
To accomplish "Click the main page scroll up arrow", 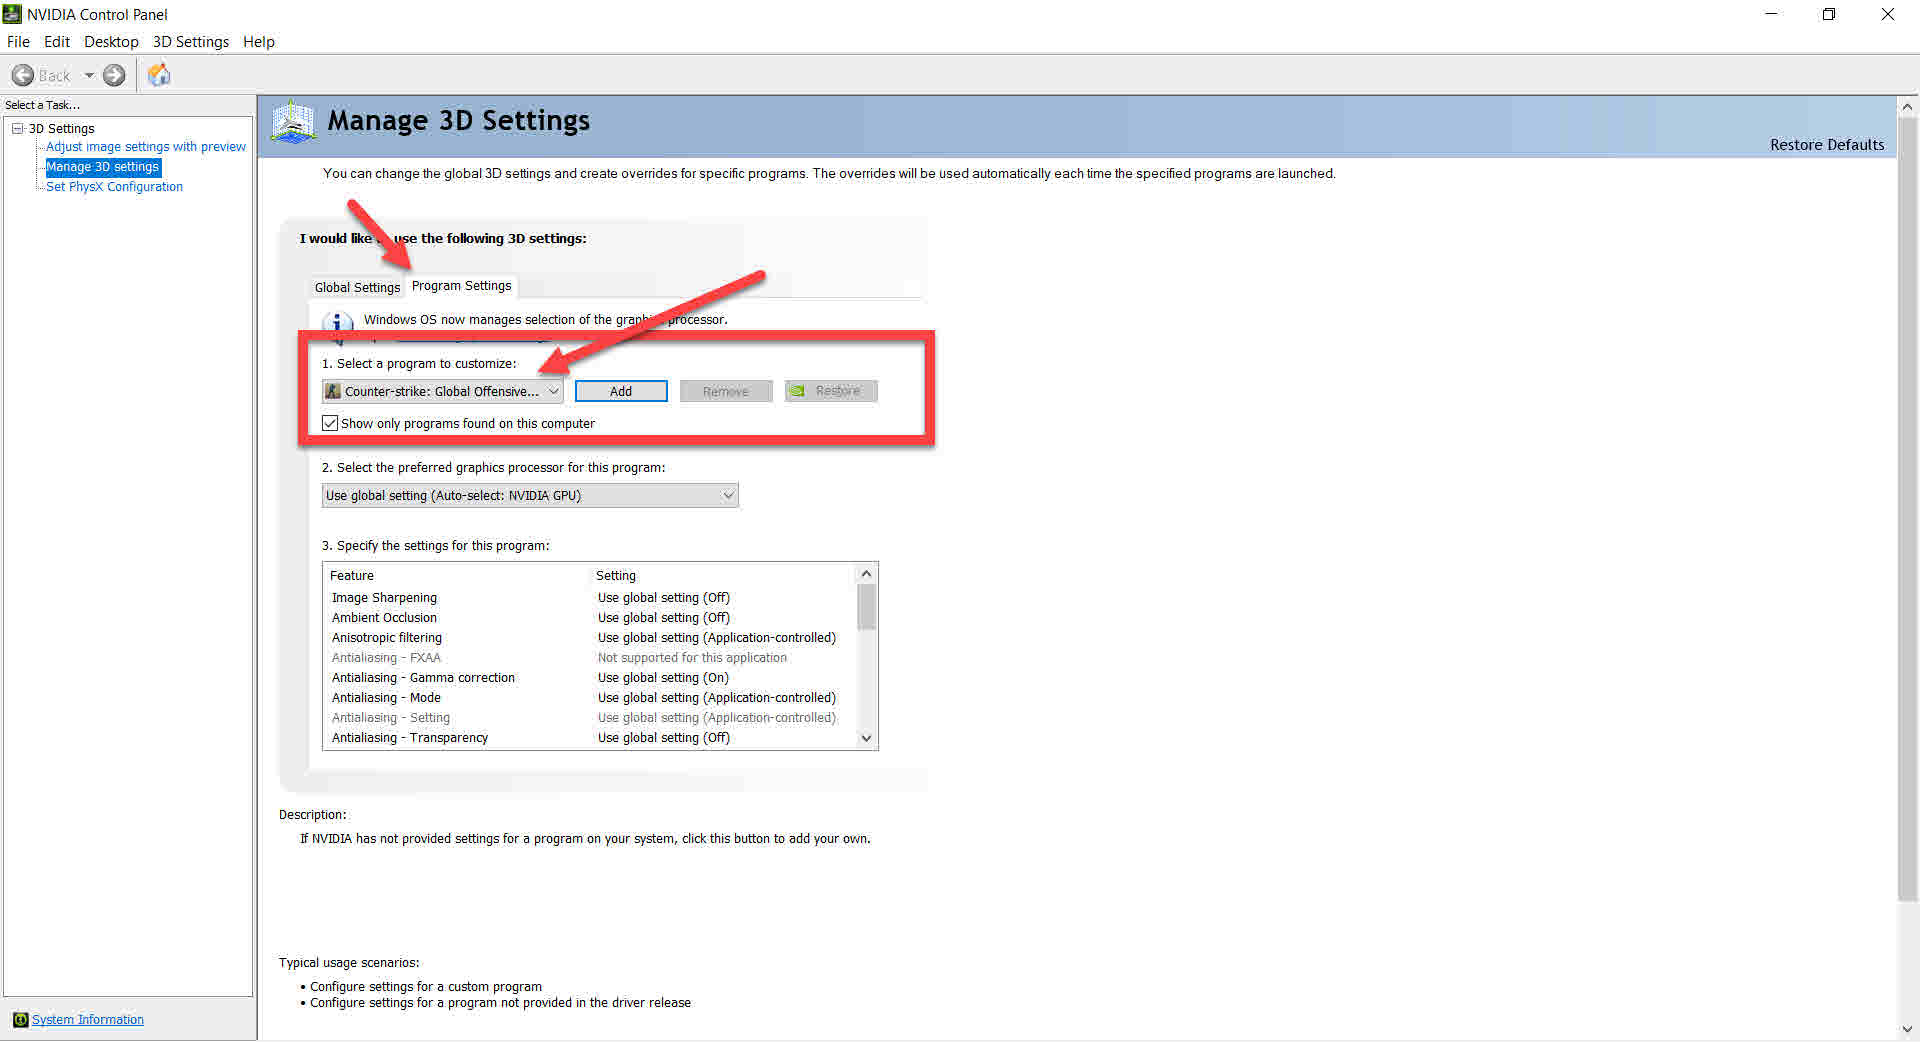I will (x=1908, y=106).
